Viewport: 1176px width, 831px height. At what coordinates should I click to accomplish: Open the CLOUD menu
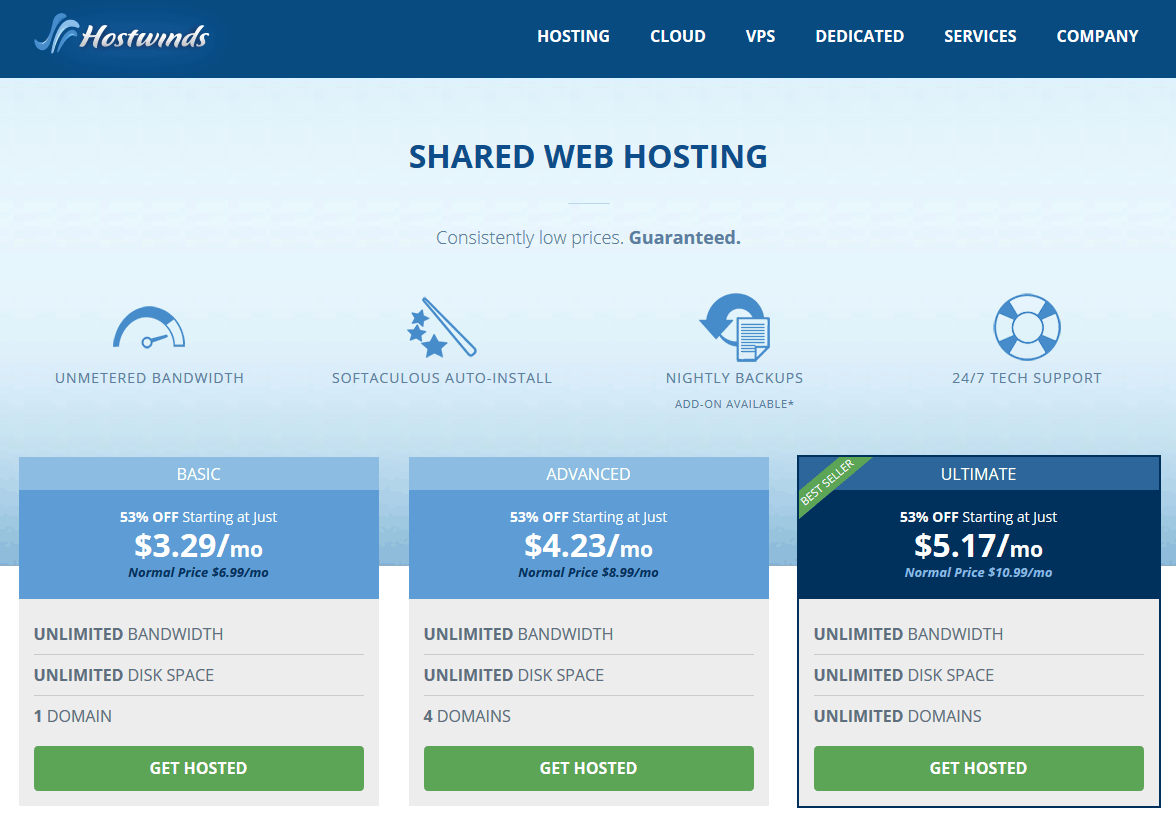click(677, 36)
